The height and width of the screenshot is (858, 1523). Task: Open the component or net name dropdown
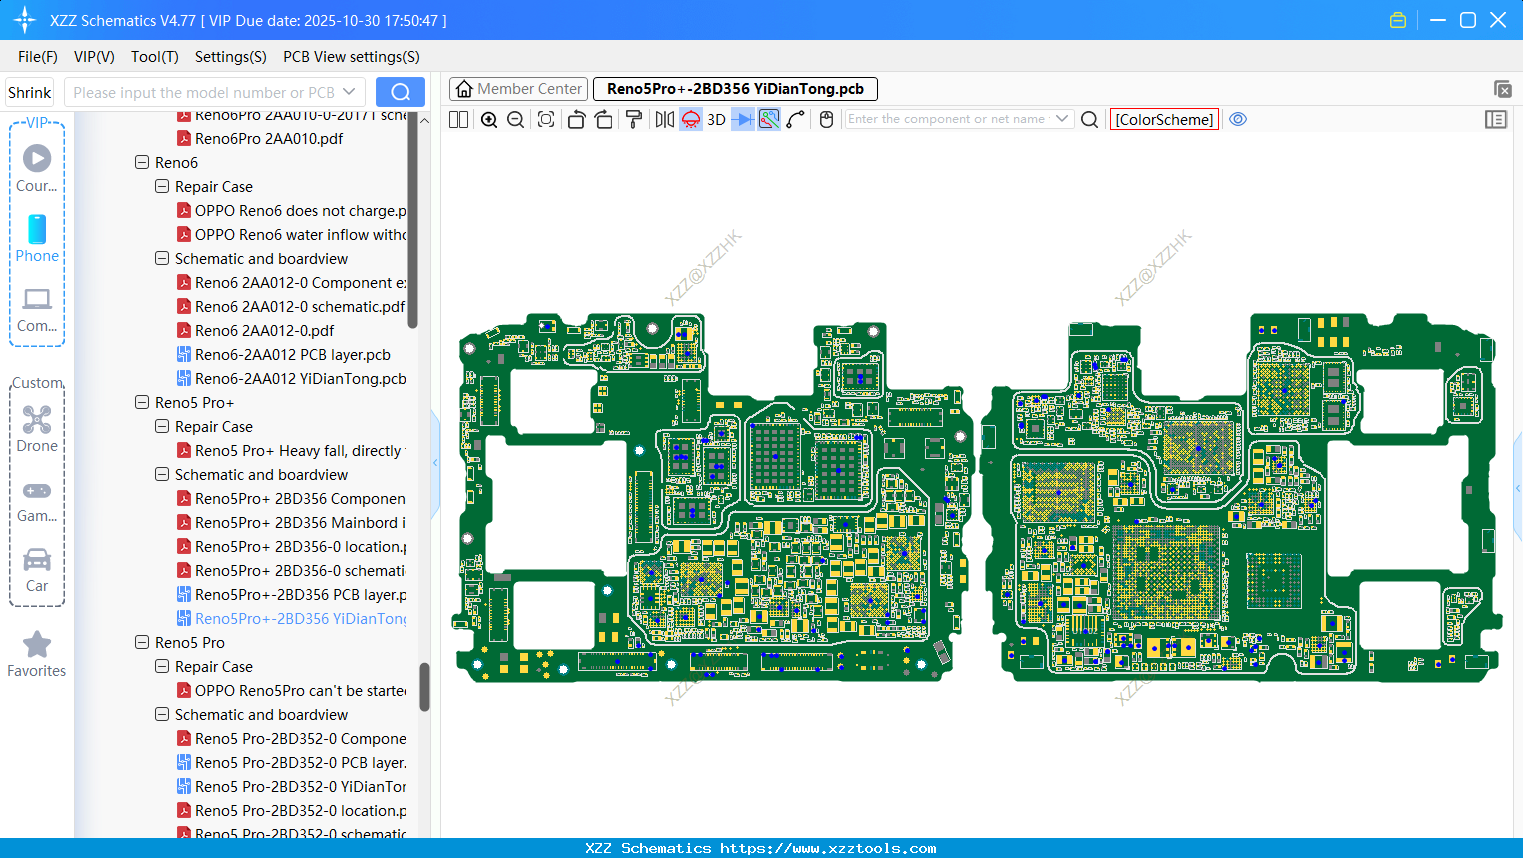coord(1062,119)
